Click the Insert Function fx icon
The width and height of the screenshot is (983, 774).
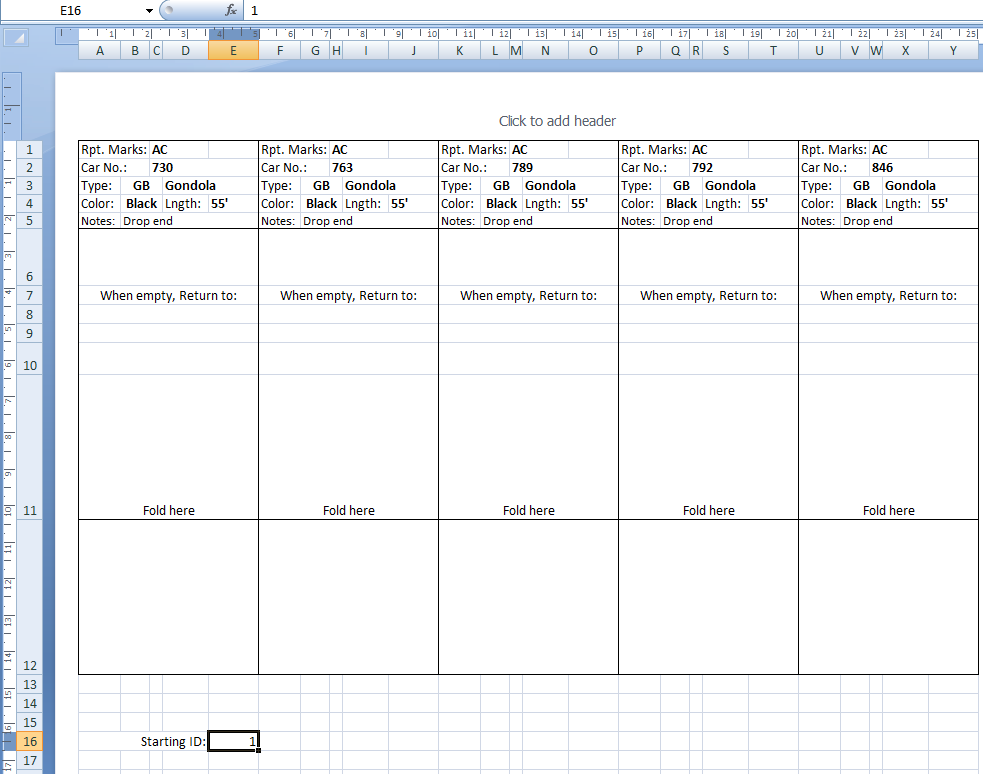[x=231, y=10]
